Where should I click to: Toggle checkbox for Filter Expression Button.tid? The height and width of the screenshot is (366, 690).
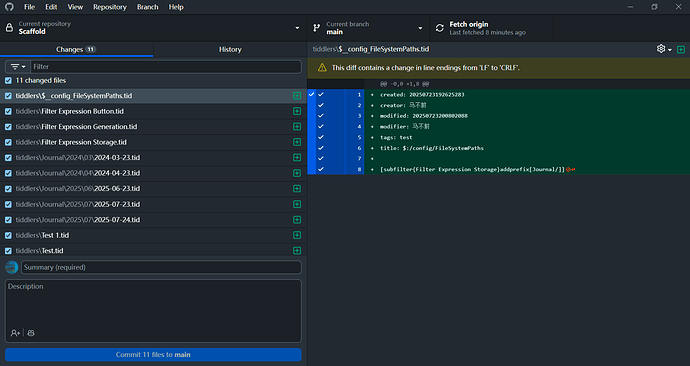pyautogui.click(x=8, y=111)
